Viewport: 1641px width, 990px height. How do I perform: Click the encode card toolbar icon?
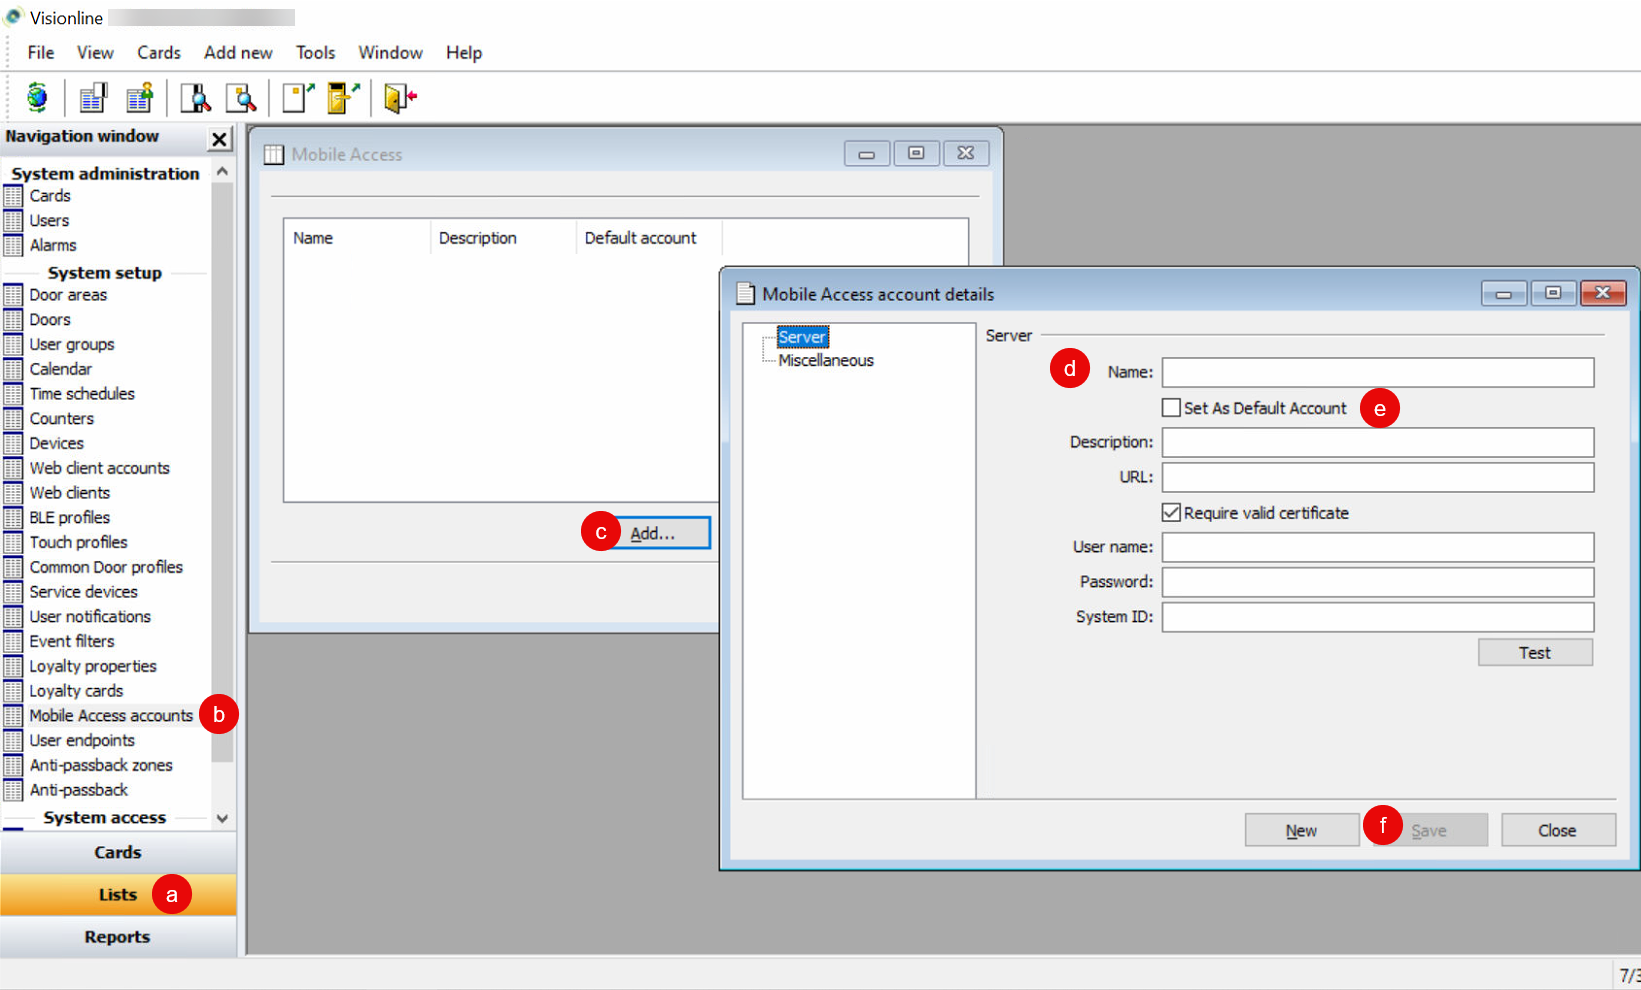[x=296, y=97]
